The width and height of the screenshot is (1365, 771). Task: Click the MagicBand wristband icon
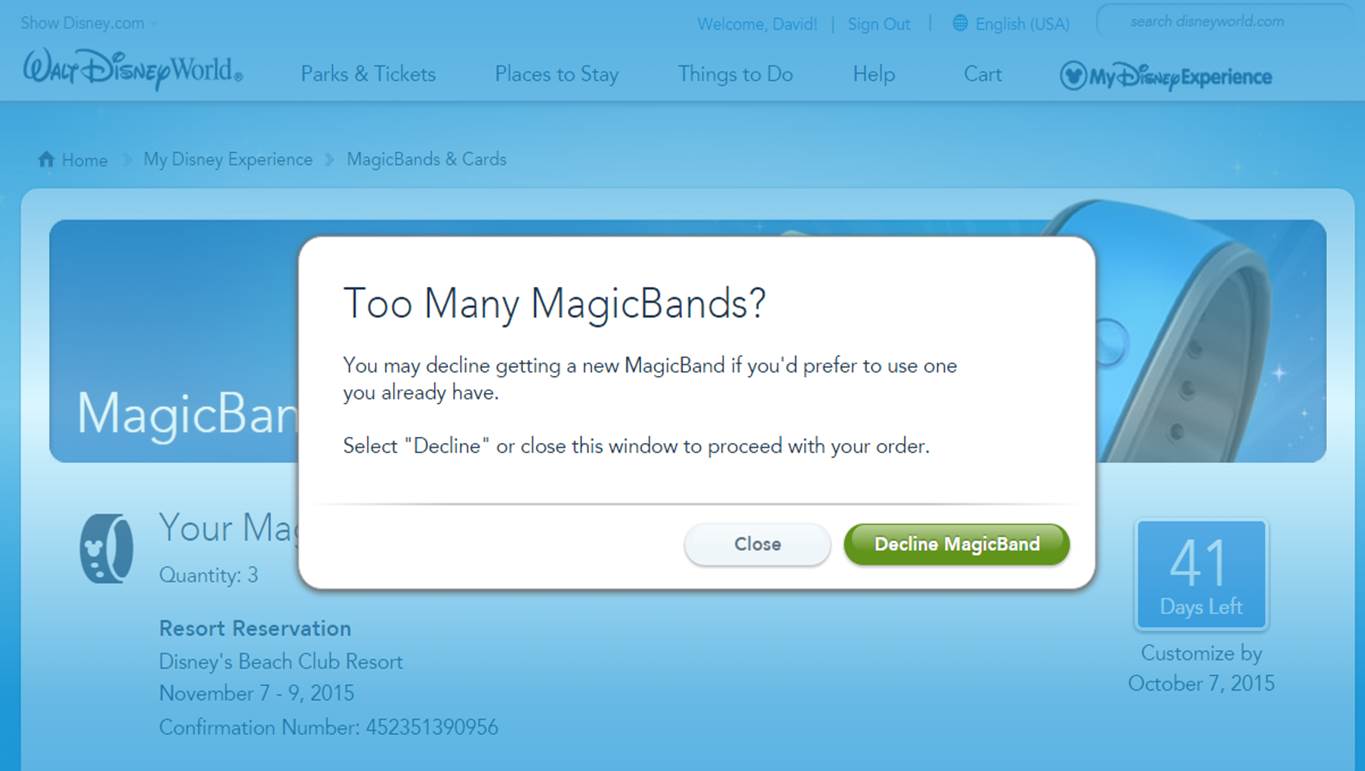(107, 548)
